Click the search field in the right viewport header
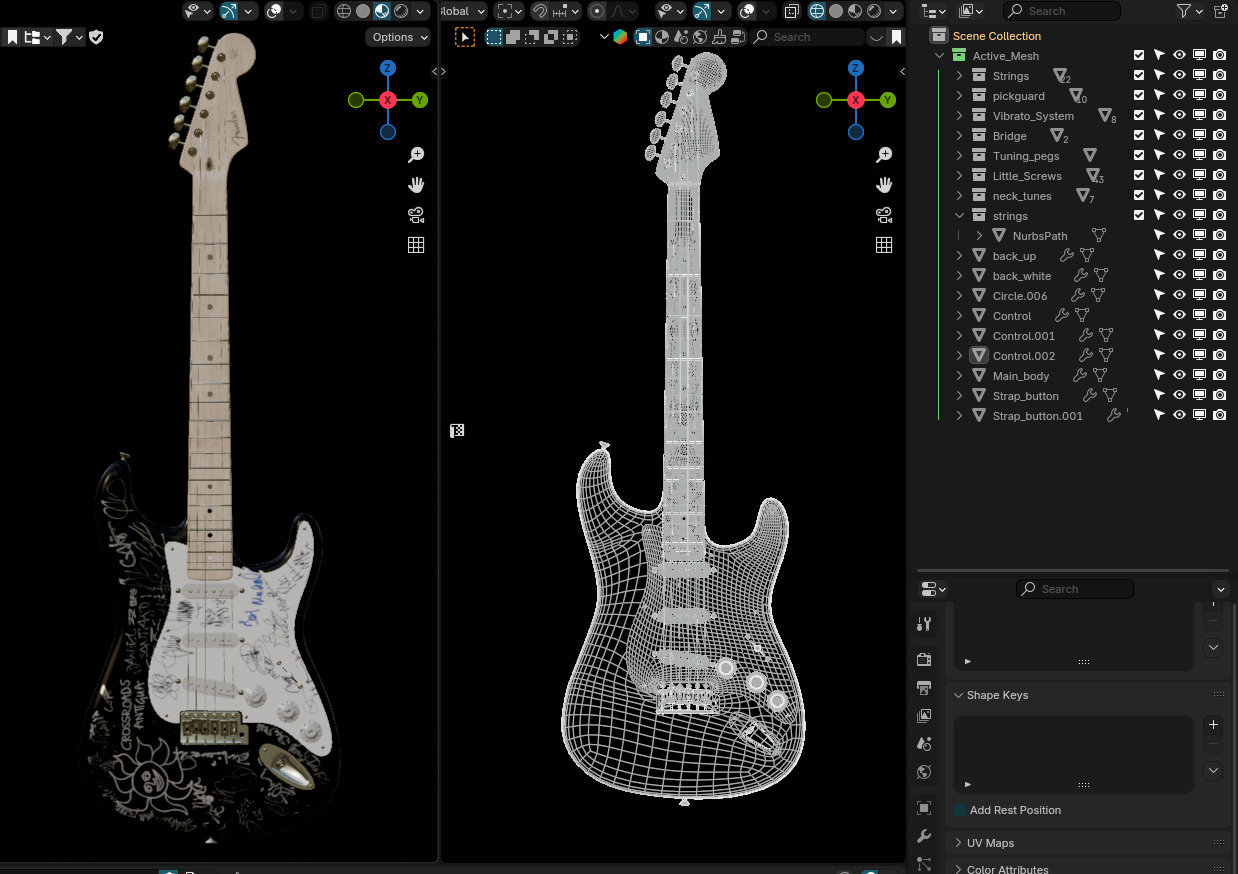Image resolution: width=1238 pixels, height=874 pixels. pos(807,37)
